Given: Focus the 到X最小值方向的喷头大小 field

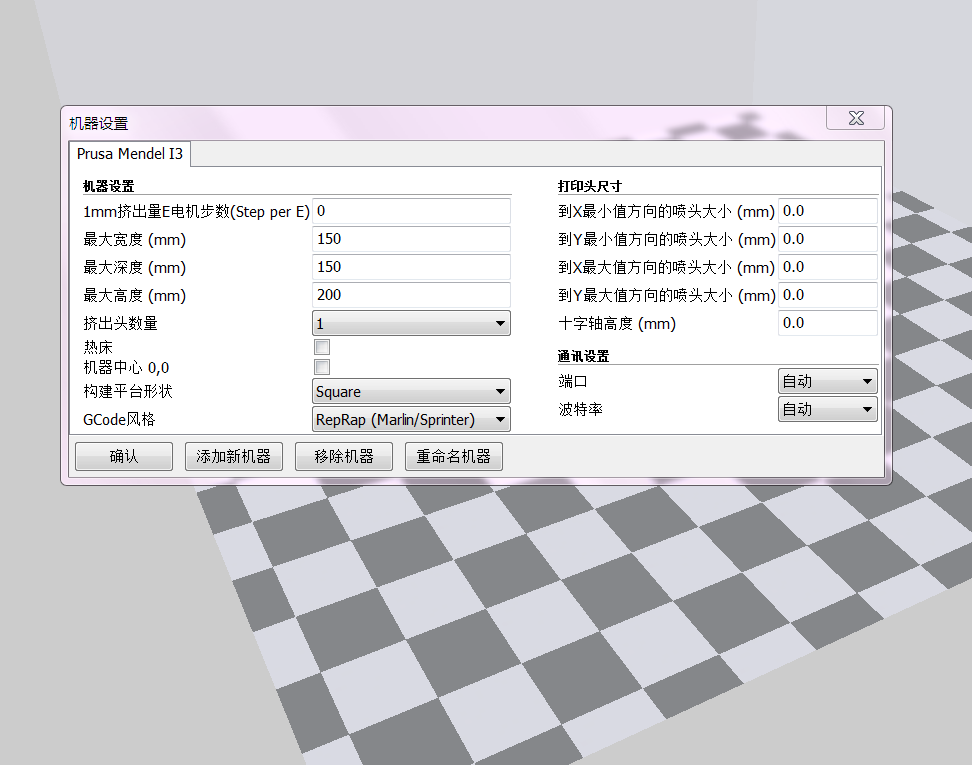Looking at the screenshot, I should click(x=827, y=211).
